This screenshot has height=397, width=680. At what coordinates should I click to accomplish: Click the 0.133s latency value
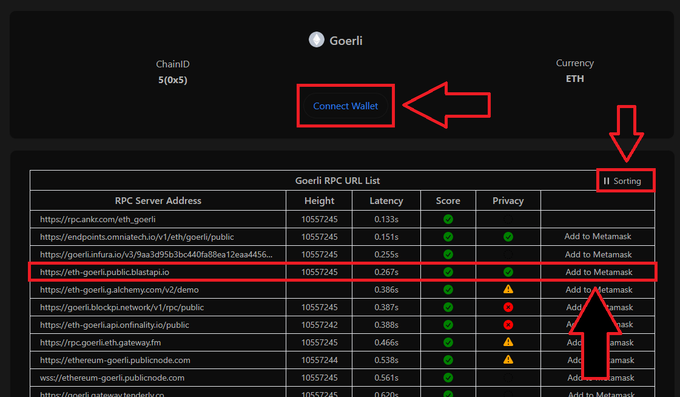click(386, 219)
